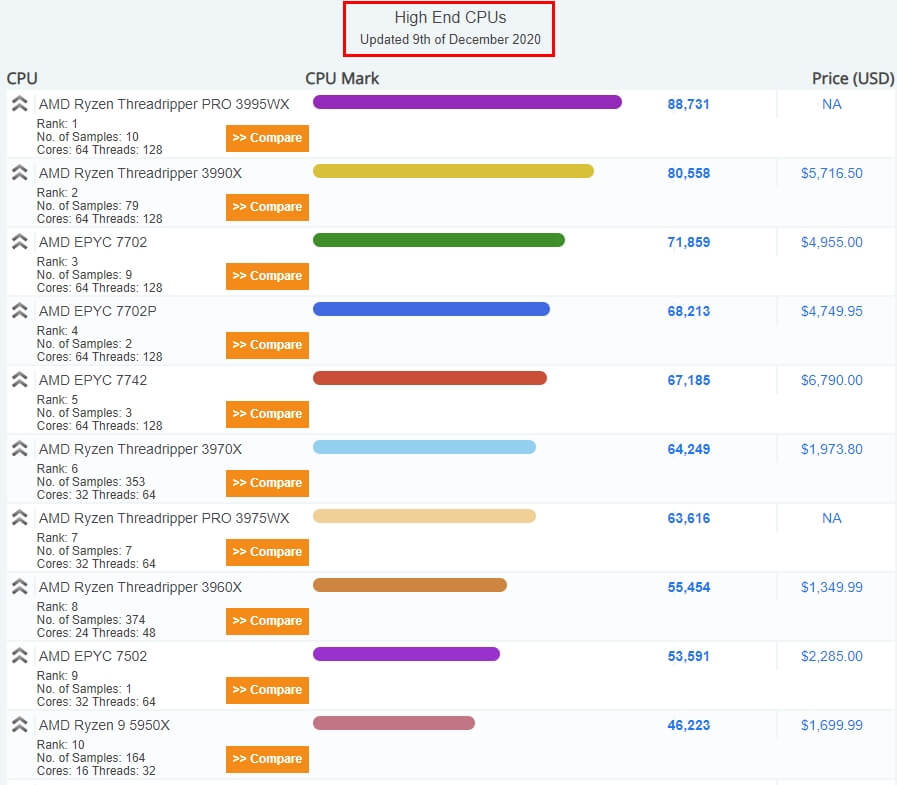This screenshot has height=785, width=897.
Task: Compare the Threadripper PRO 3975WX
Action: tap(267, 552)
